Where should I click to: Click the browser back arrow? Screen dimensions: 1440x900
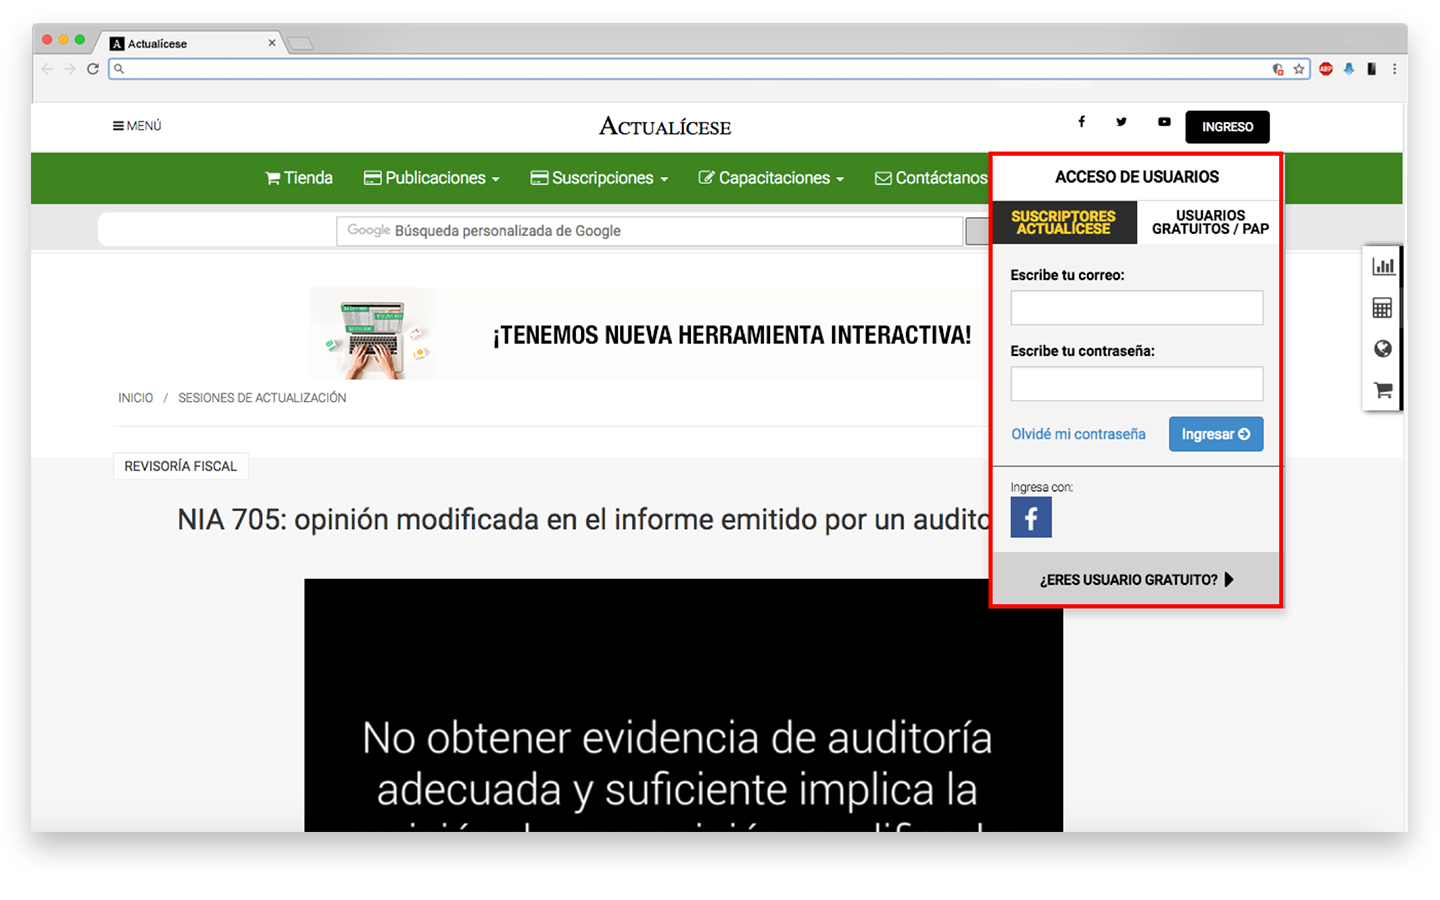47,69
